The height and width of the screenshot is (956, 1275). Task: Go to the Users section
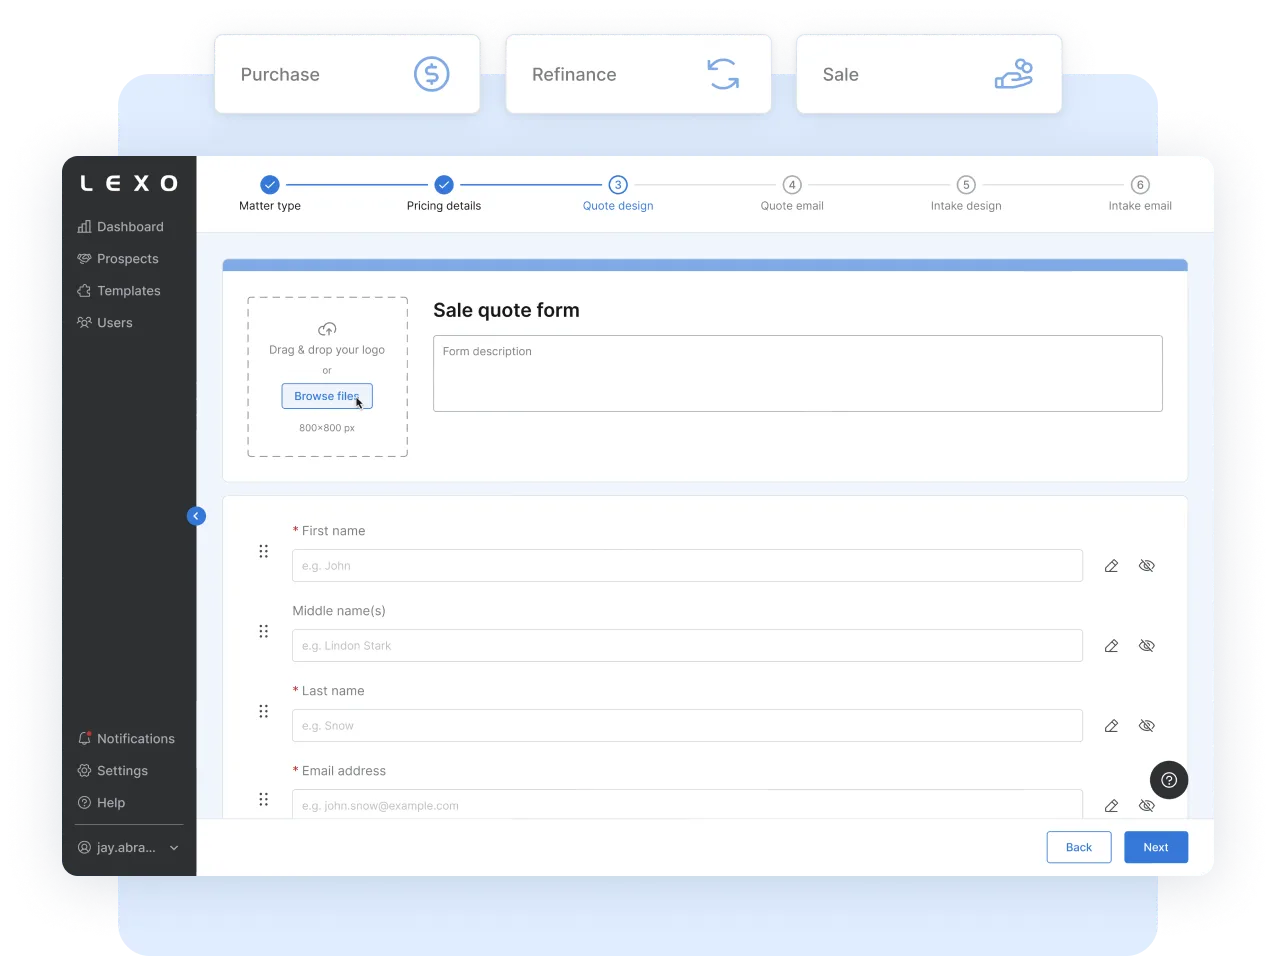(x=116, y=322)
